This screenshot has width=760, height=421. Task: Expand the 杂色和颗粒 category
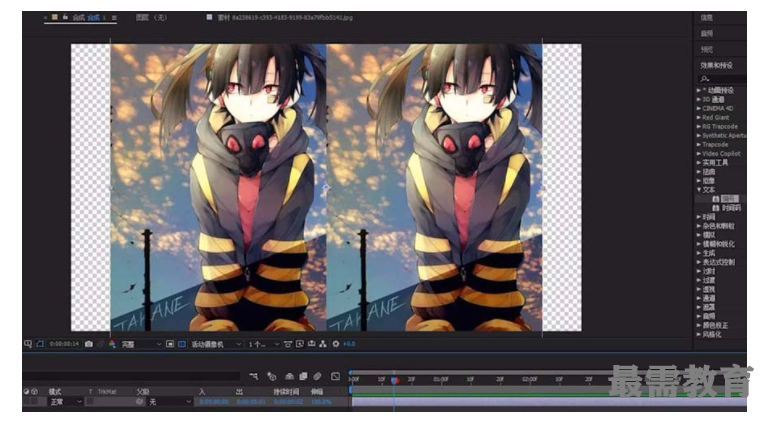(x=698, y=226)
